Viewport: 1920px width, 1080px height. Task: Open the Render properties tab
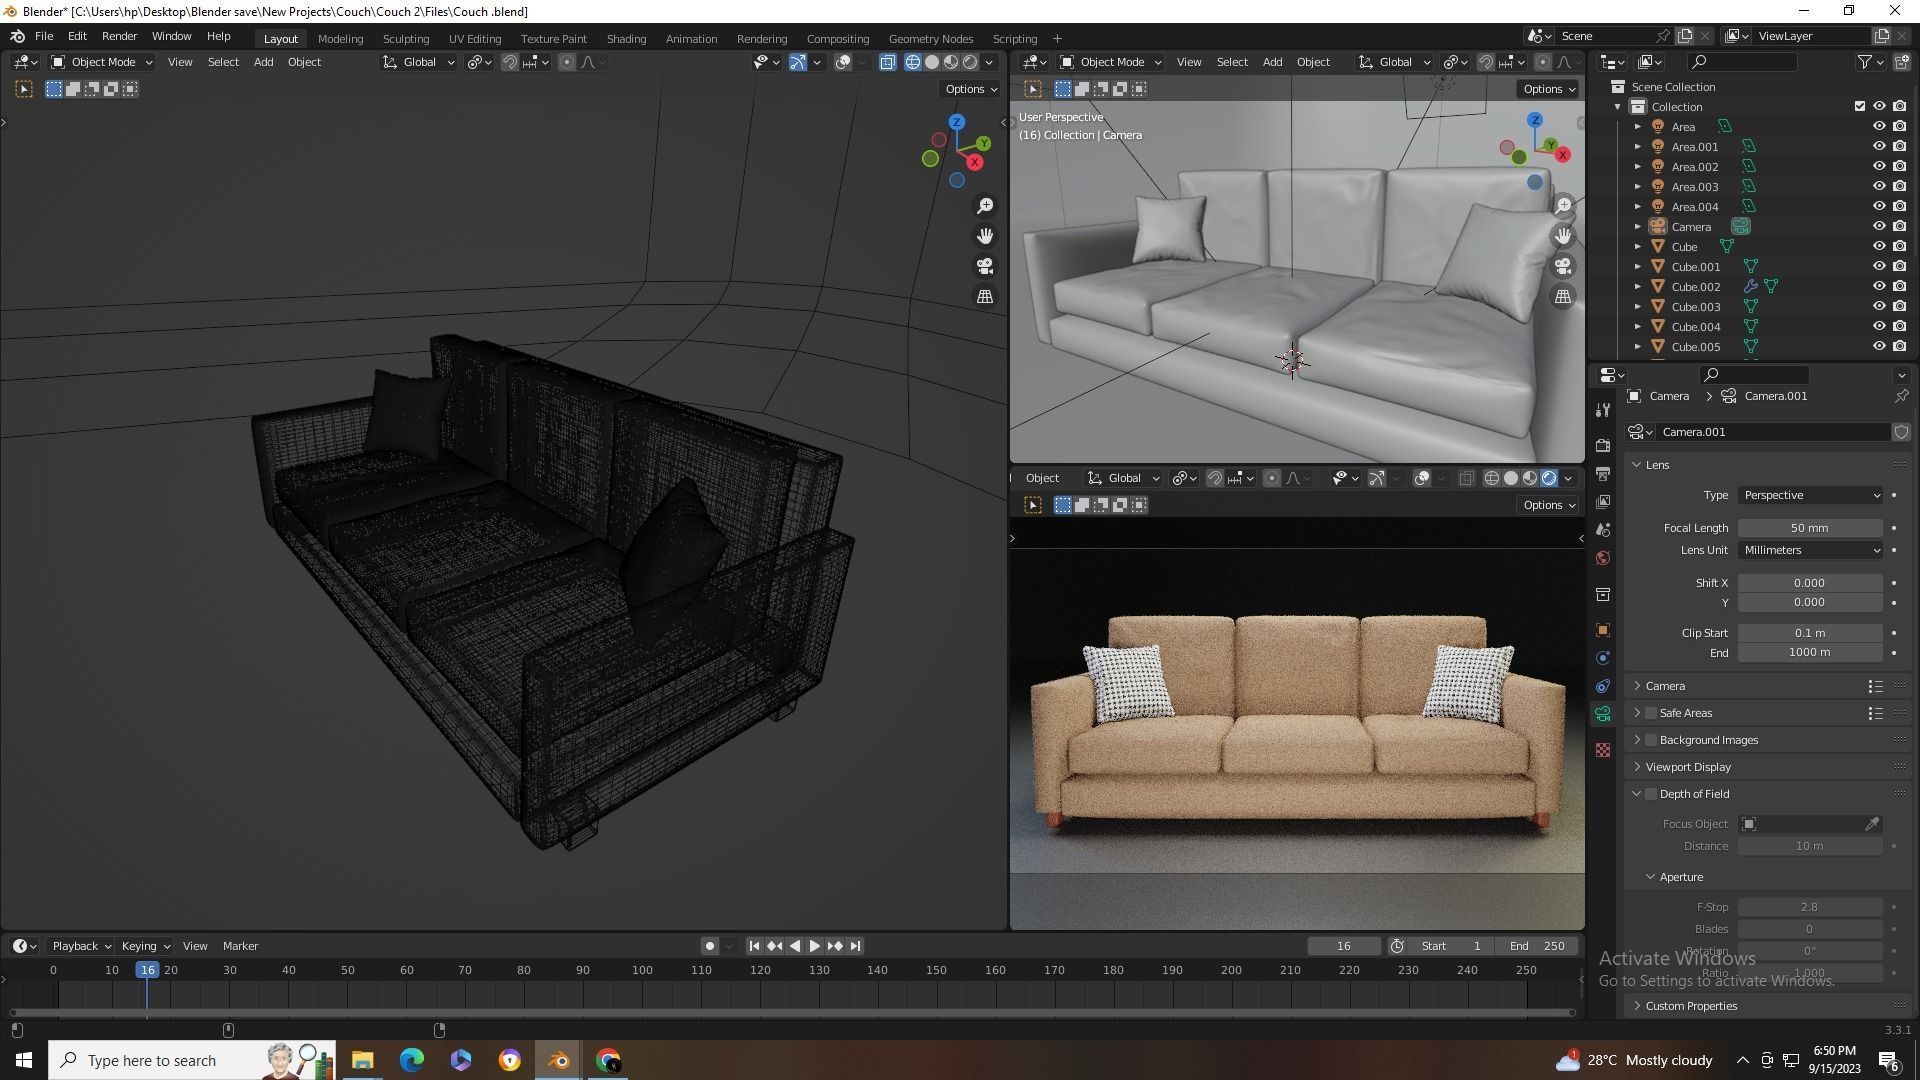pos(1603,445)
